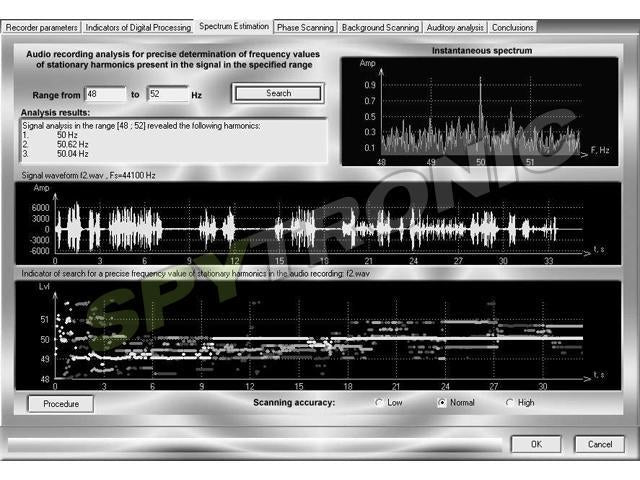Select the 50.62 Hz harmonic result
Image resolution: width=640 pixels, height=480 pixels.
[x=56, y=144]
